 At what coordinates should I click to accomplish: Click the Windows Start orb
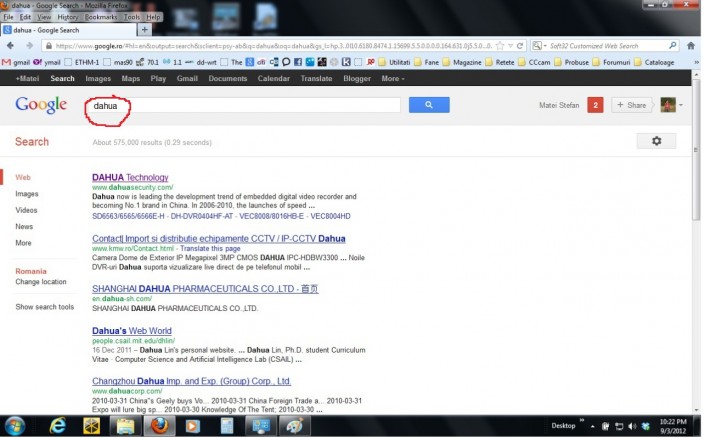coord(18,425)
